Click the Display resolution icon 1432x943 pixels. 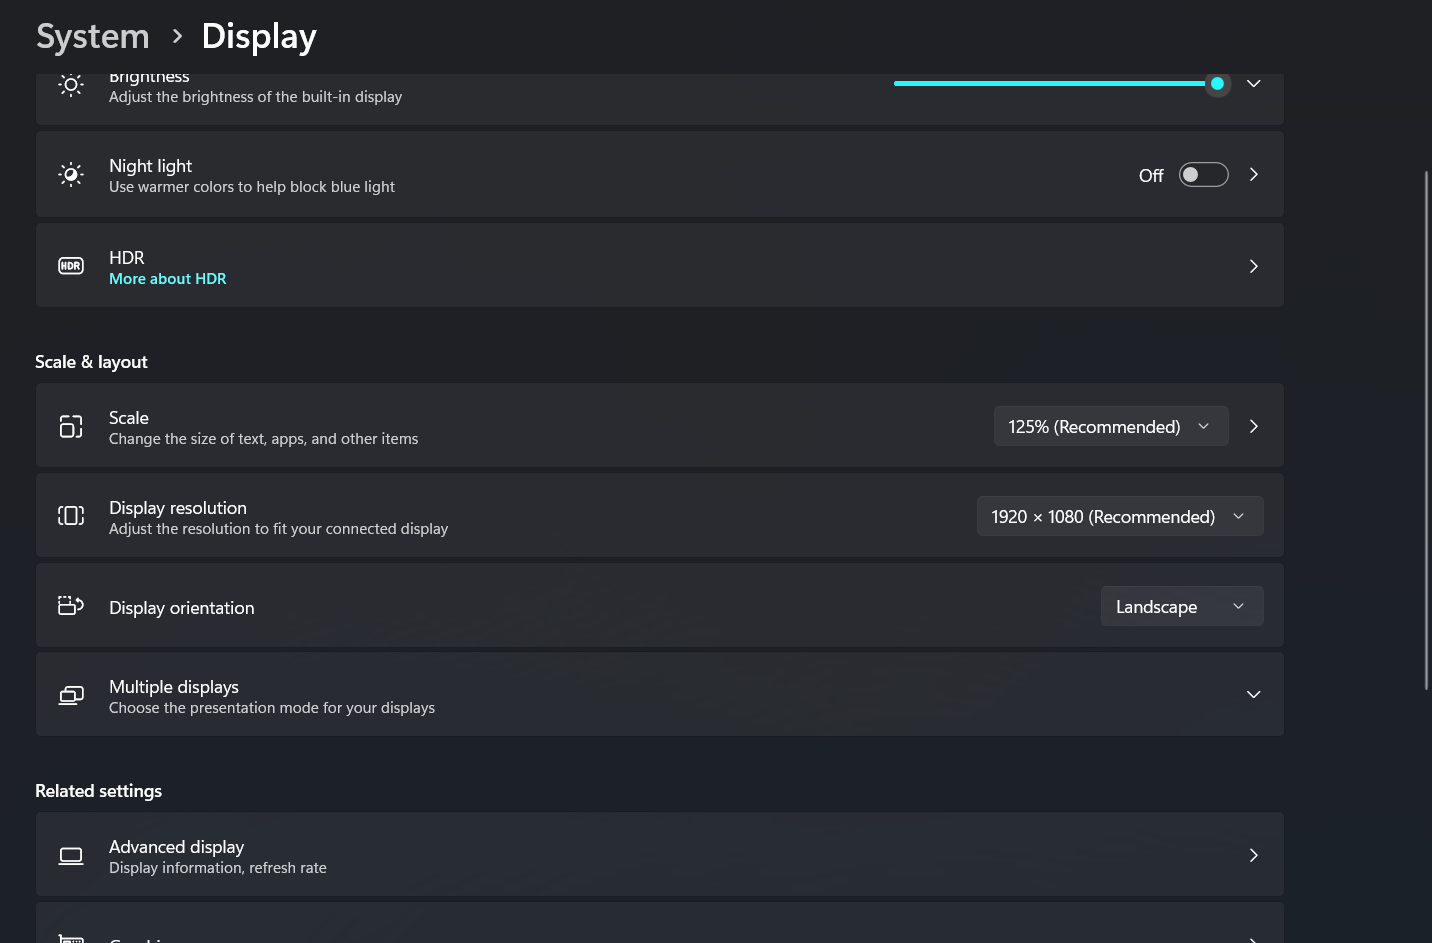click(x=71, y=516)
